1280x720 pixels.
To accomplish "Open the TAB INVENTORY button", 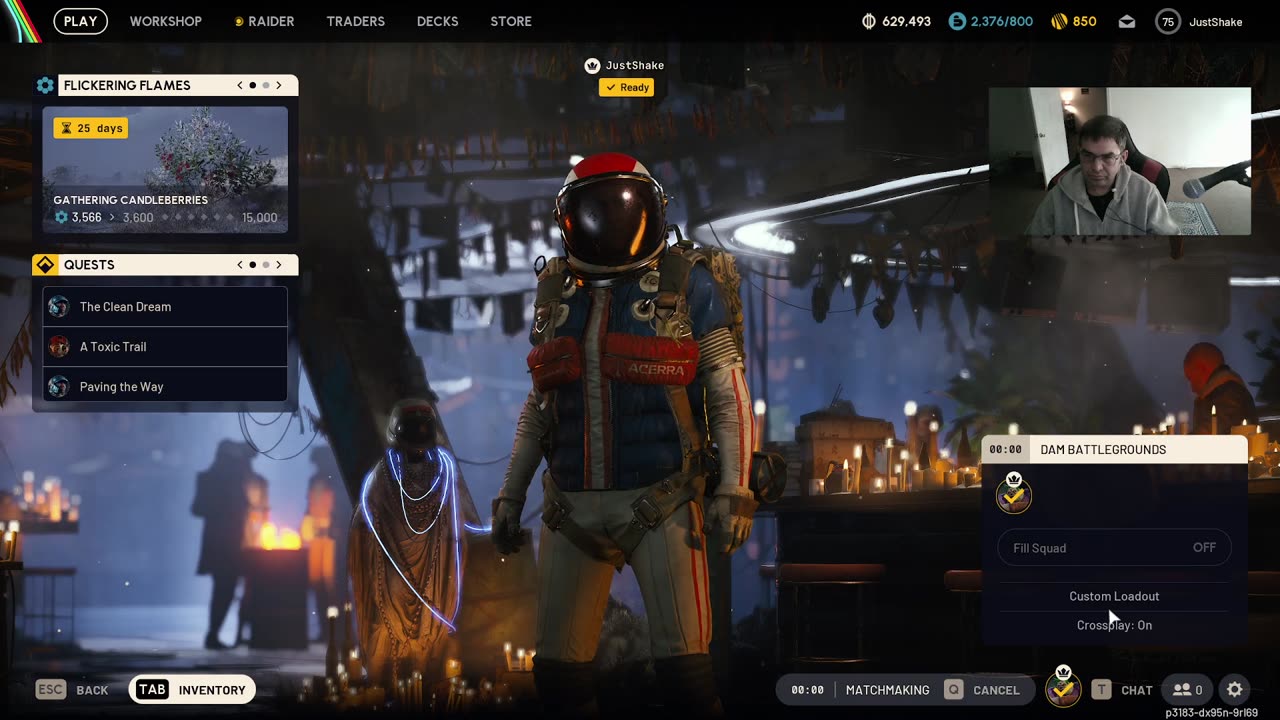I will pos(192,690).
